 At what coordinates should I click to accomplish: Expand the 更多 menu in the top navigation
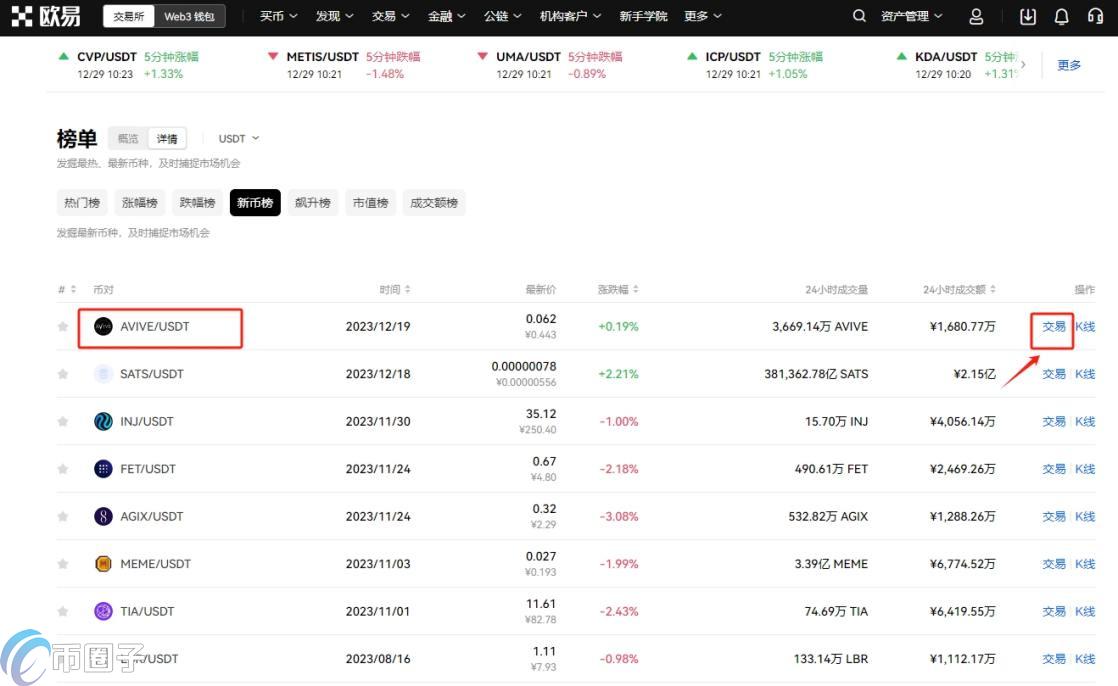point(703,16)
